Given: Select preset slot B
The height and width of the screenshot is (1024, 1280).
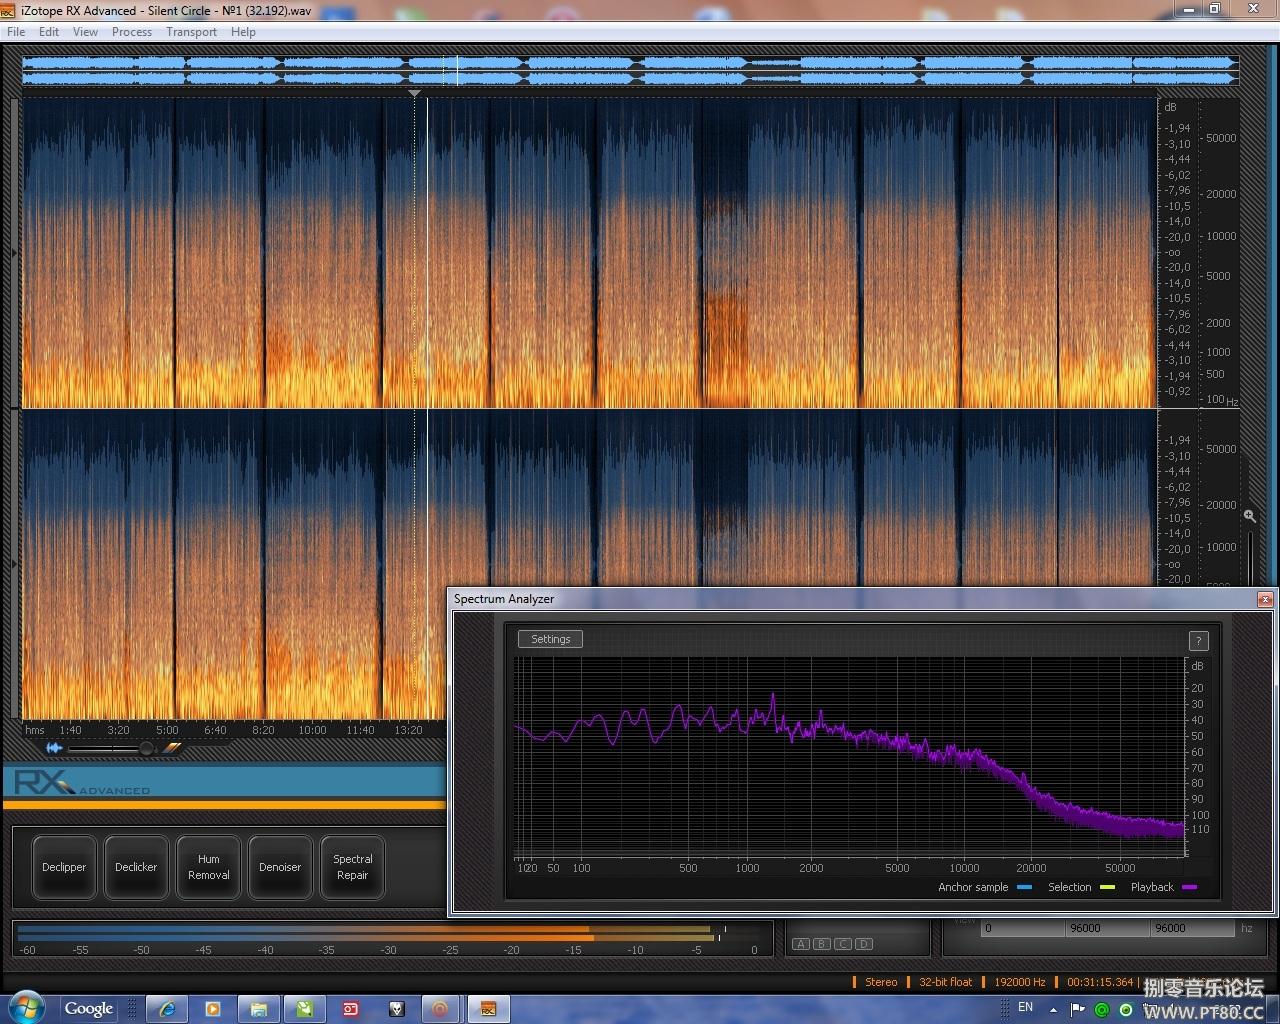Looking at the screenshot, I should [822, 944].
